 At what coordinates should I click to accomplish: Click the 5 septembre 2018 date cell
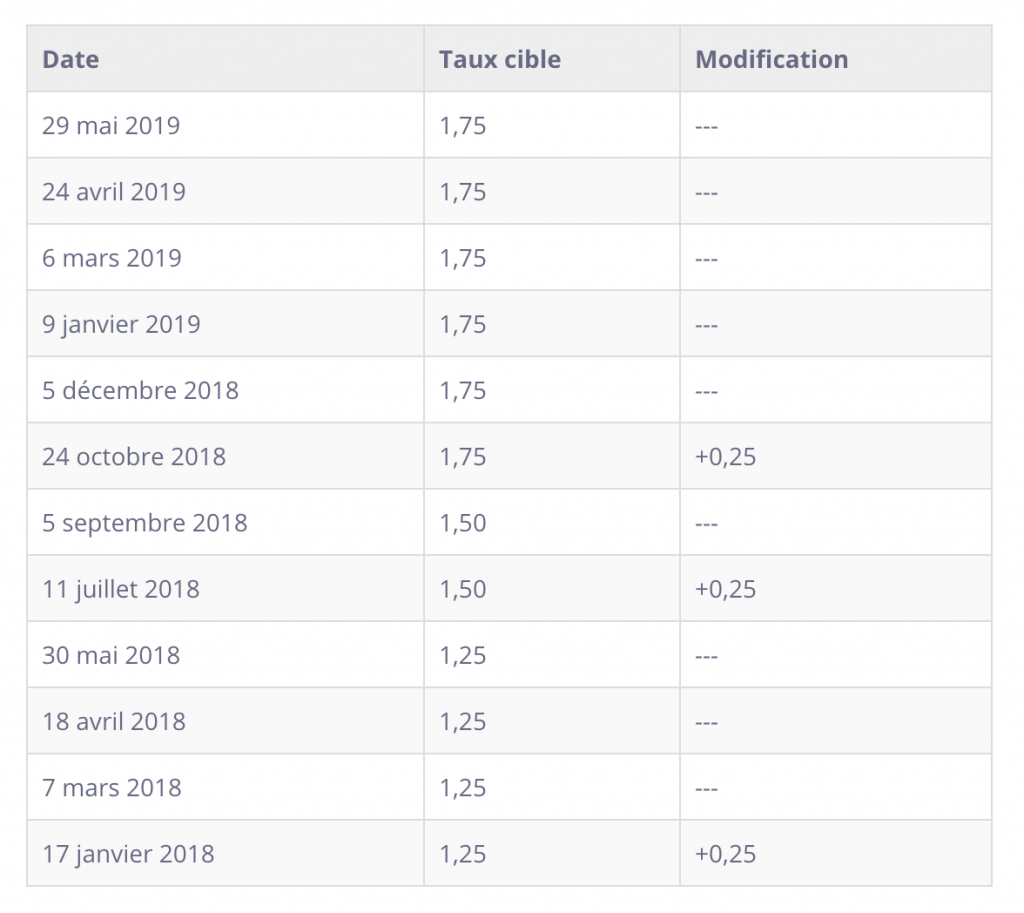(x=144, y=523)
